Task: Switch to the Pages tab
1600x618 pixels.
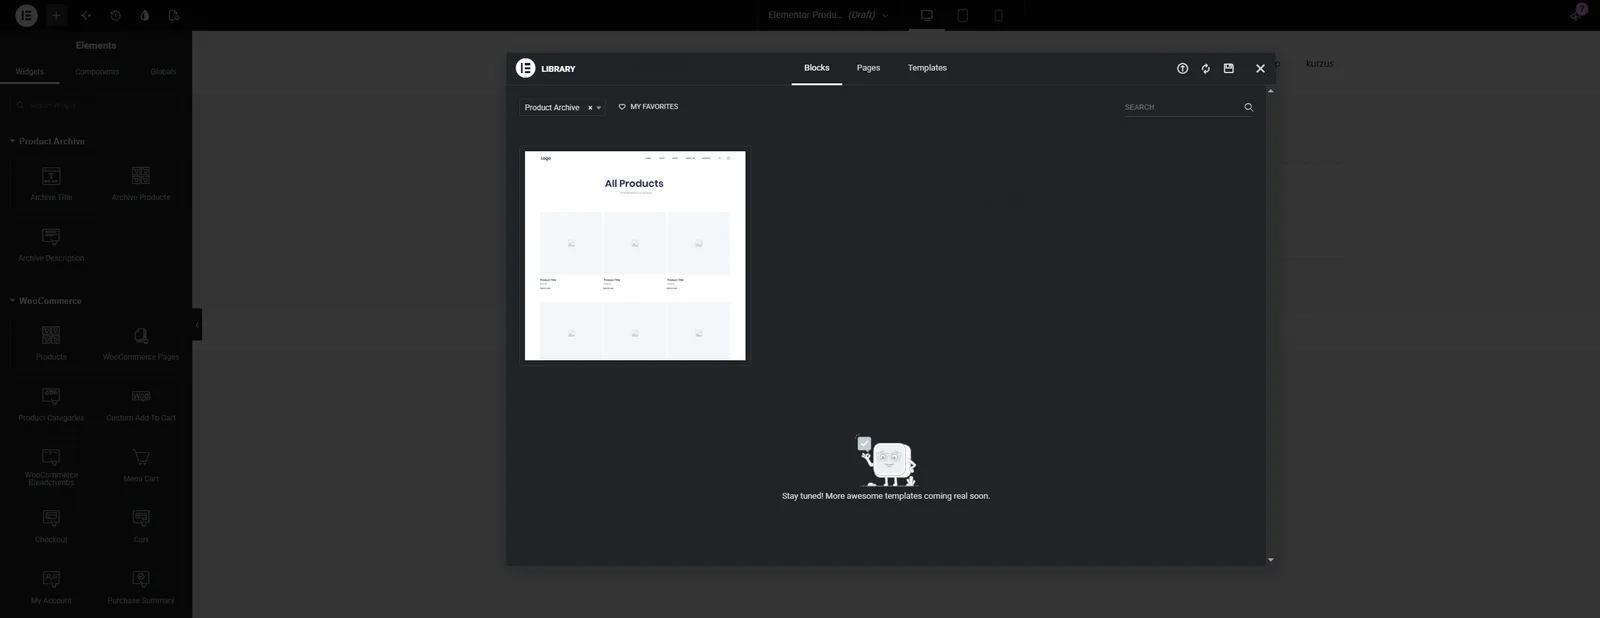Action: pyautogui.click(x=868, y=68)
